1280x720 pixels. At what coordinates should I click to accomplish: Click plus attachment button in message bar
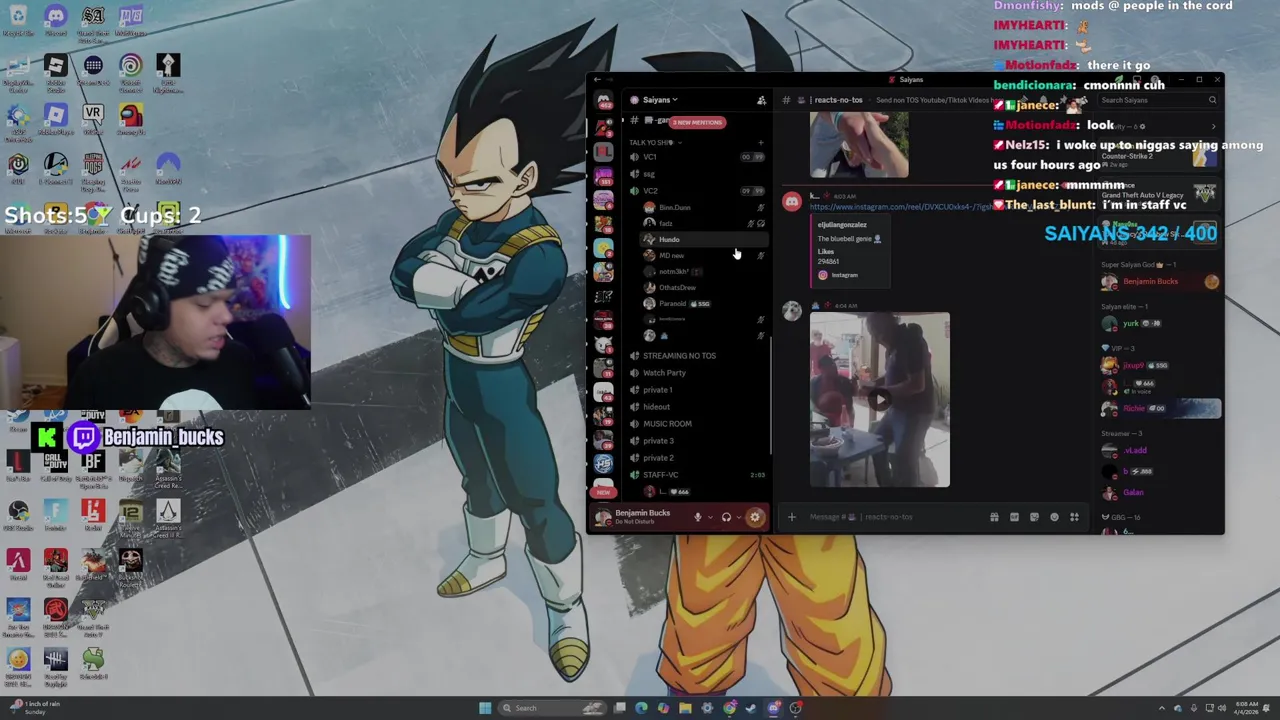[792, 517]
